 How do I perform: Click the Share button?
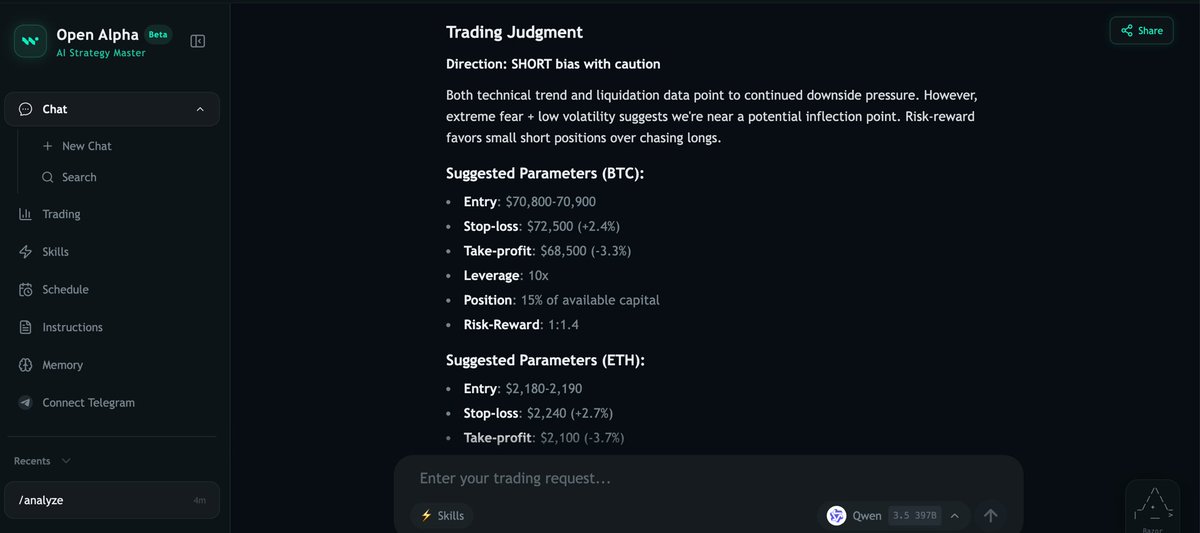pyautogui.click(x=1141, y=31)
